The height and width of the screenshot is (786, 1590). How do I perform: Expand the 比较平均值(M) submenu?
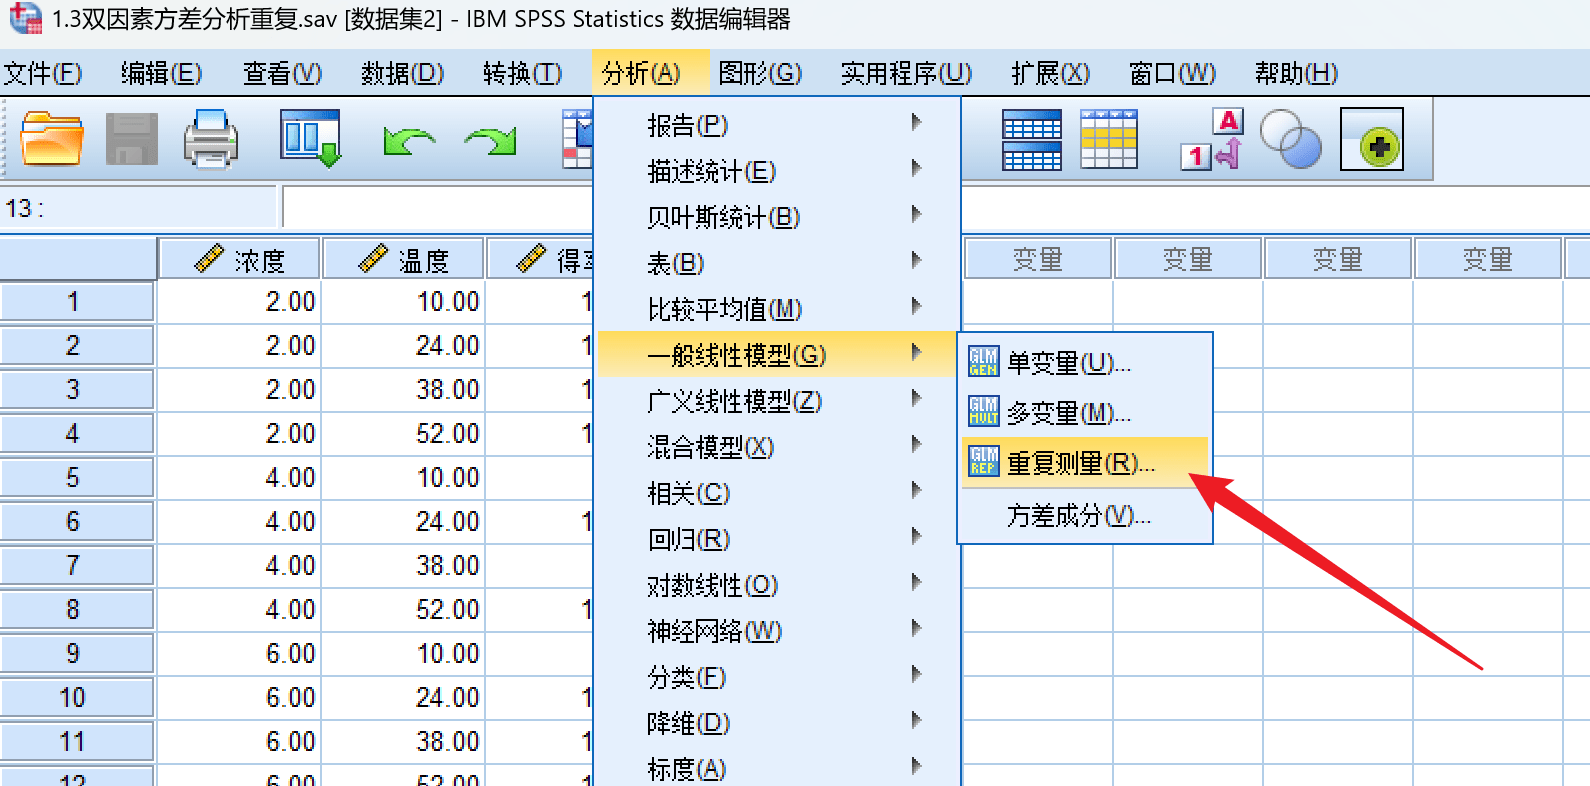(x=724, y=309)
